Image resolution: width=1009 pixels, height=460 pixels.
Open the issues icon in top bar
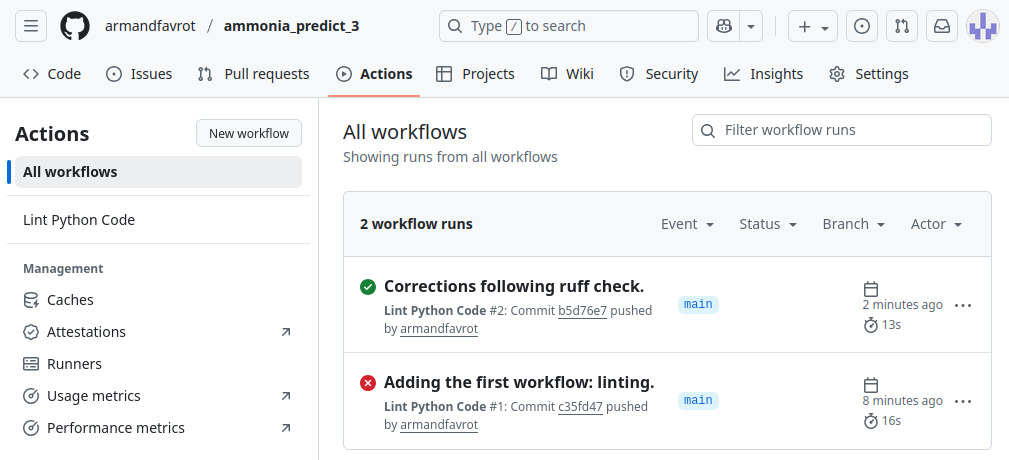click(862, 26)
